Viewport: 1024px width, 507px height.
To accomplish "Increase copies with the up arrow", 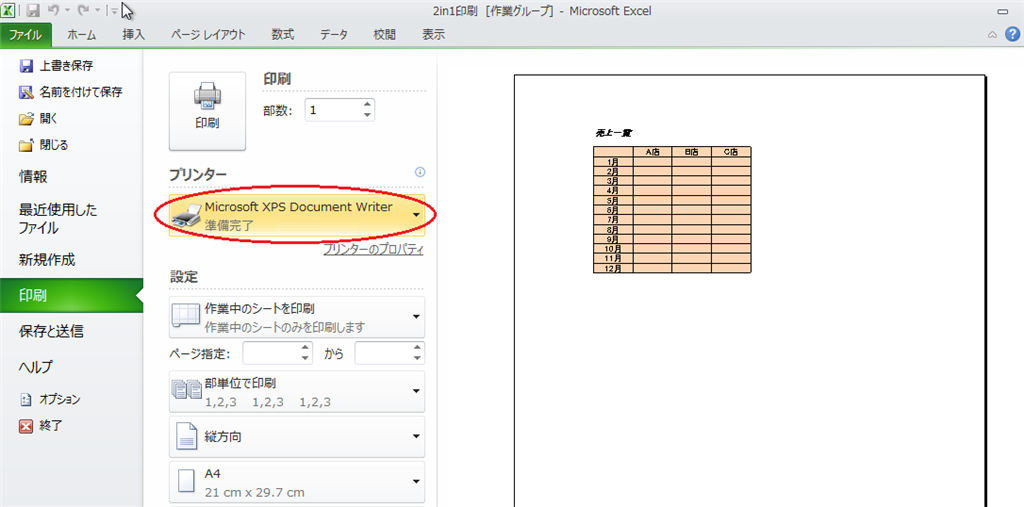I will [x=367, y=104].
